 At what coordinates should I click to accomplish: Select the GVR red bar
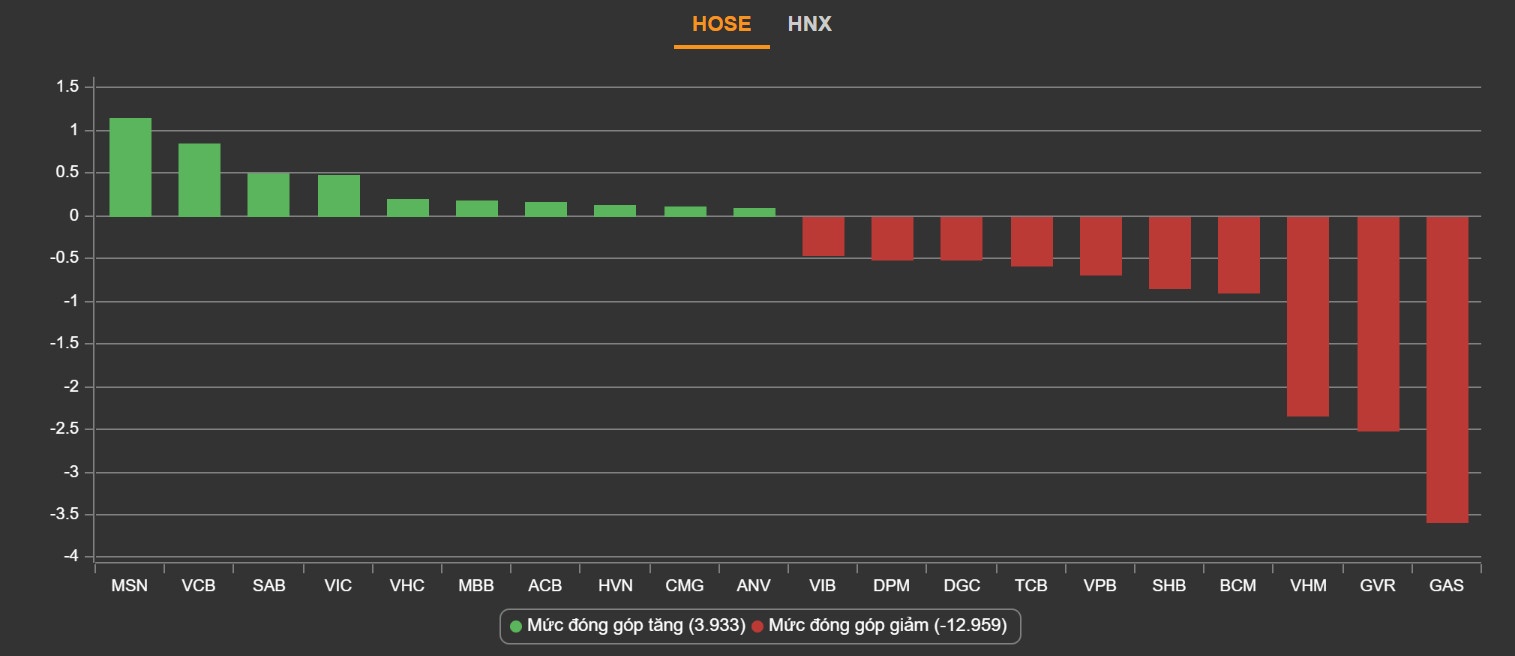tap(1378, 323)
